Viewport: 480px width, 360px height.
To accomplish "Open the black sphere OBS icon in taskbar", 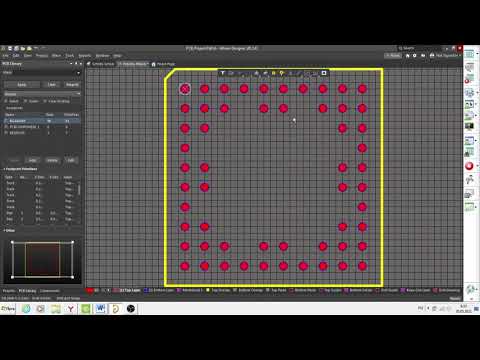I will click(x=131, y=309).
